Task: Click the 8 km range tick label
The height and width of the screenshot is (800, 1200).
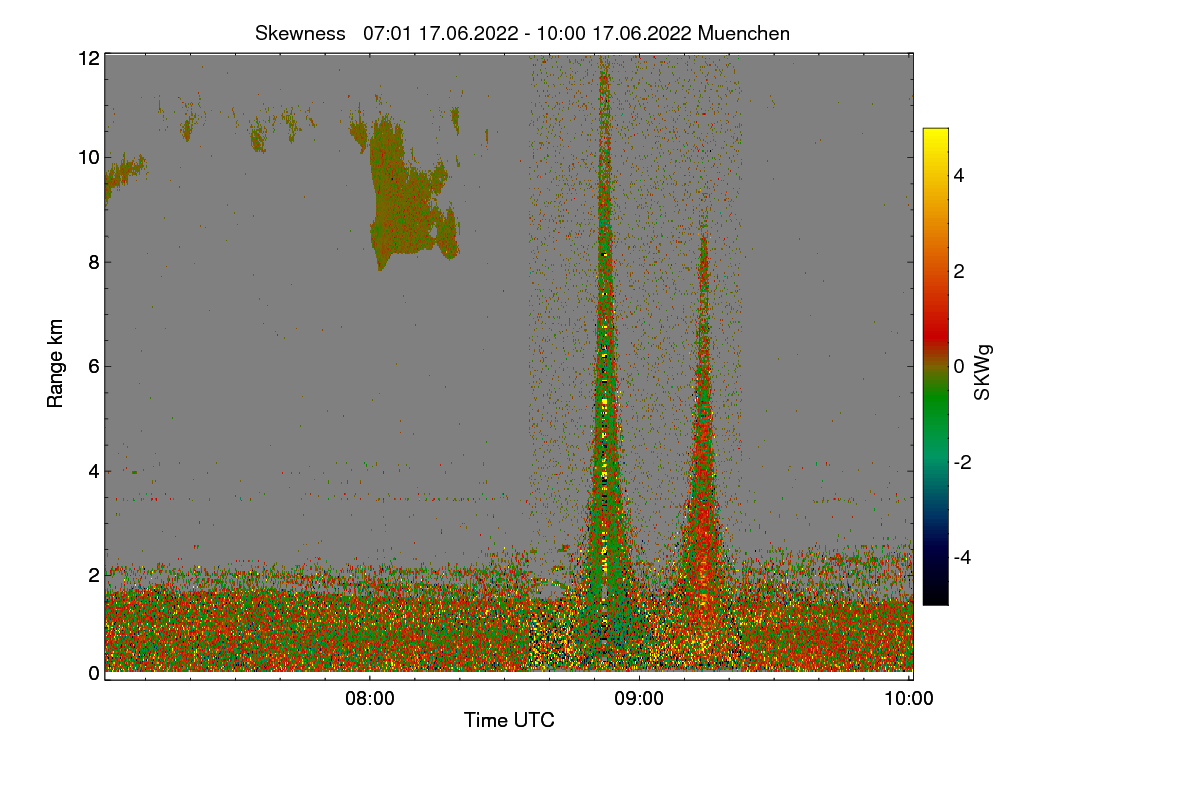Action: point(95,262)
